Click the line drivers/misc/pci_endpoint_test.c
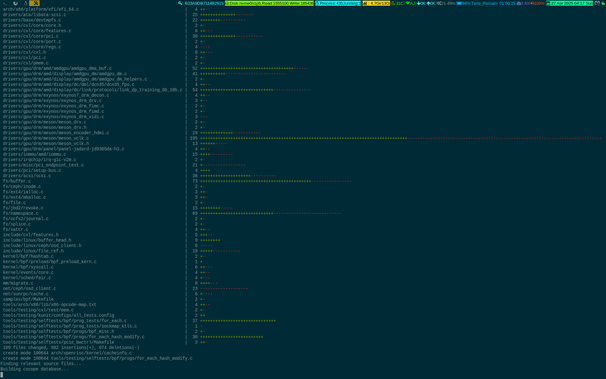This screenshot has width=606, height=379. tap(43, 165)
